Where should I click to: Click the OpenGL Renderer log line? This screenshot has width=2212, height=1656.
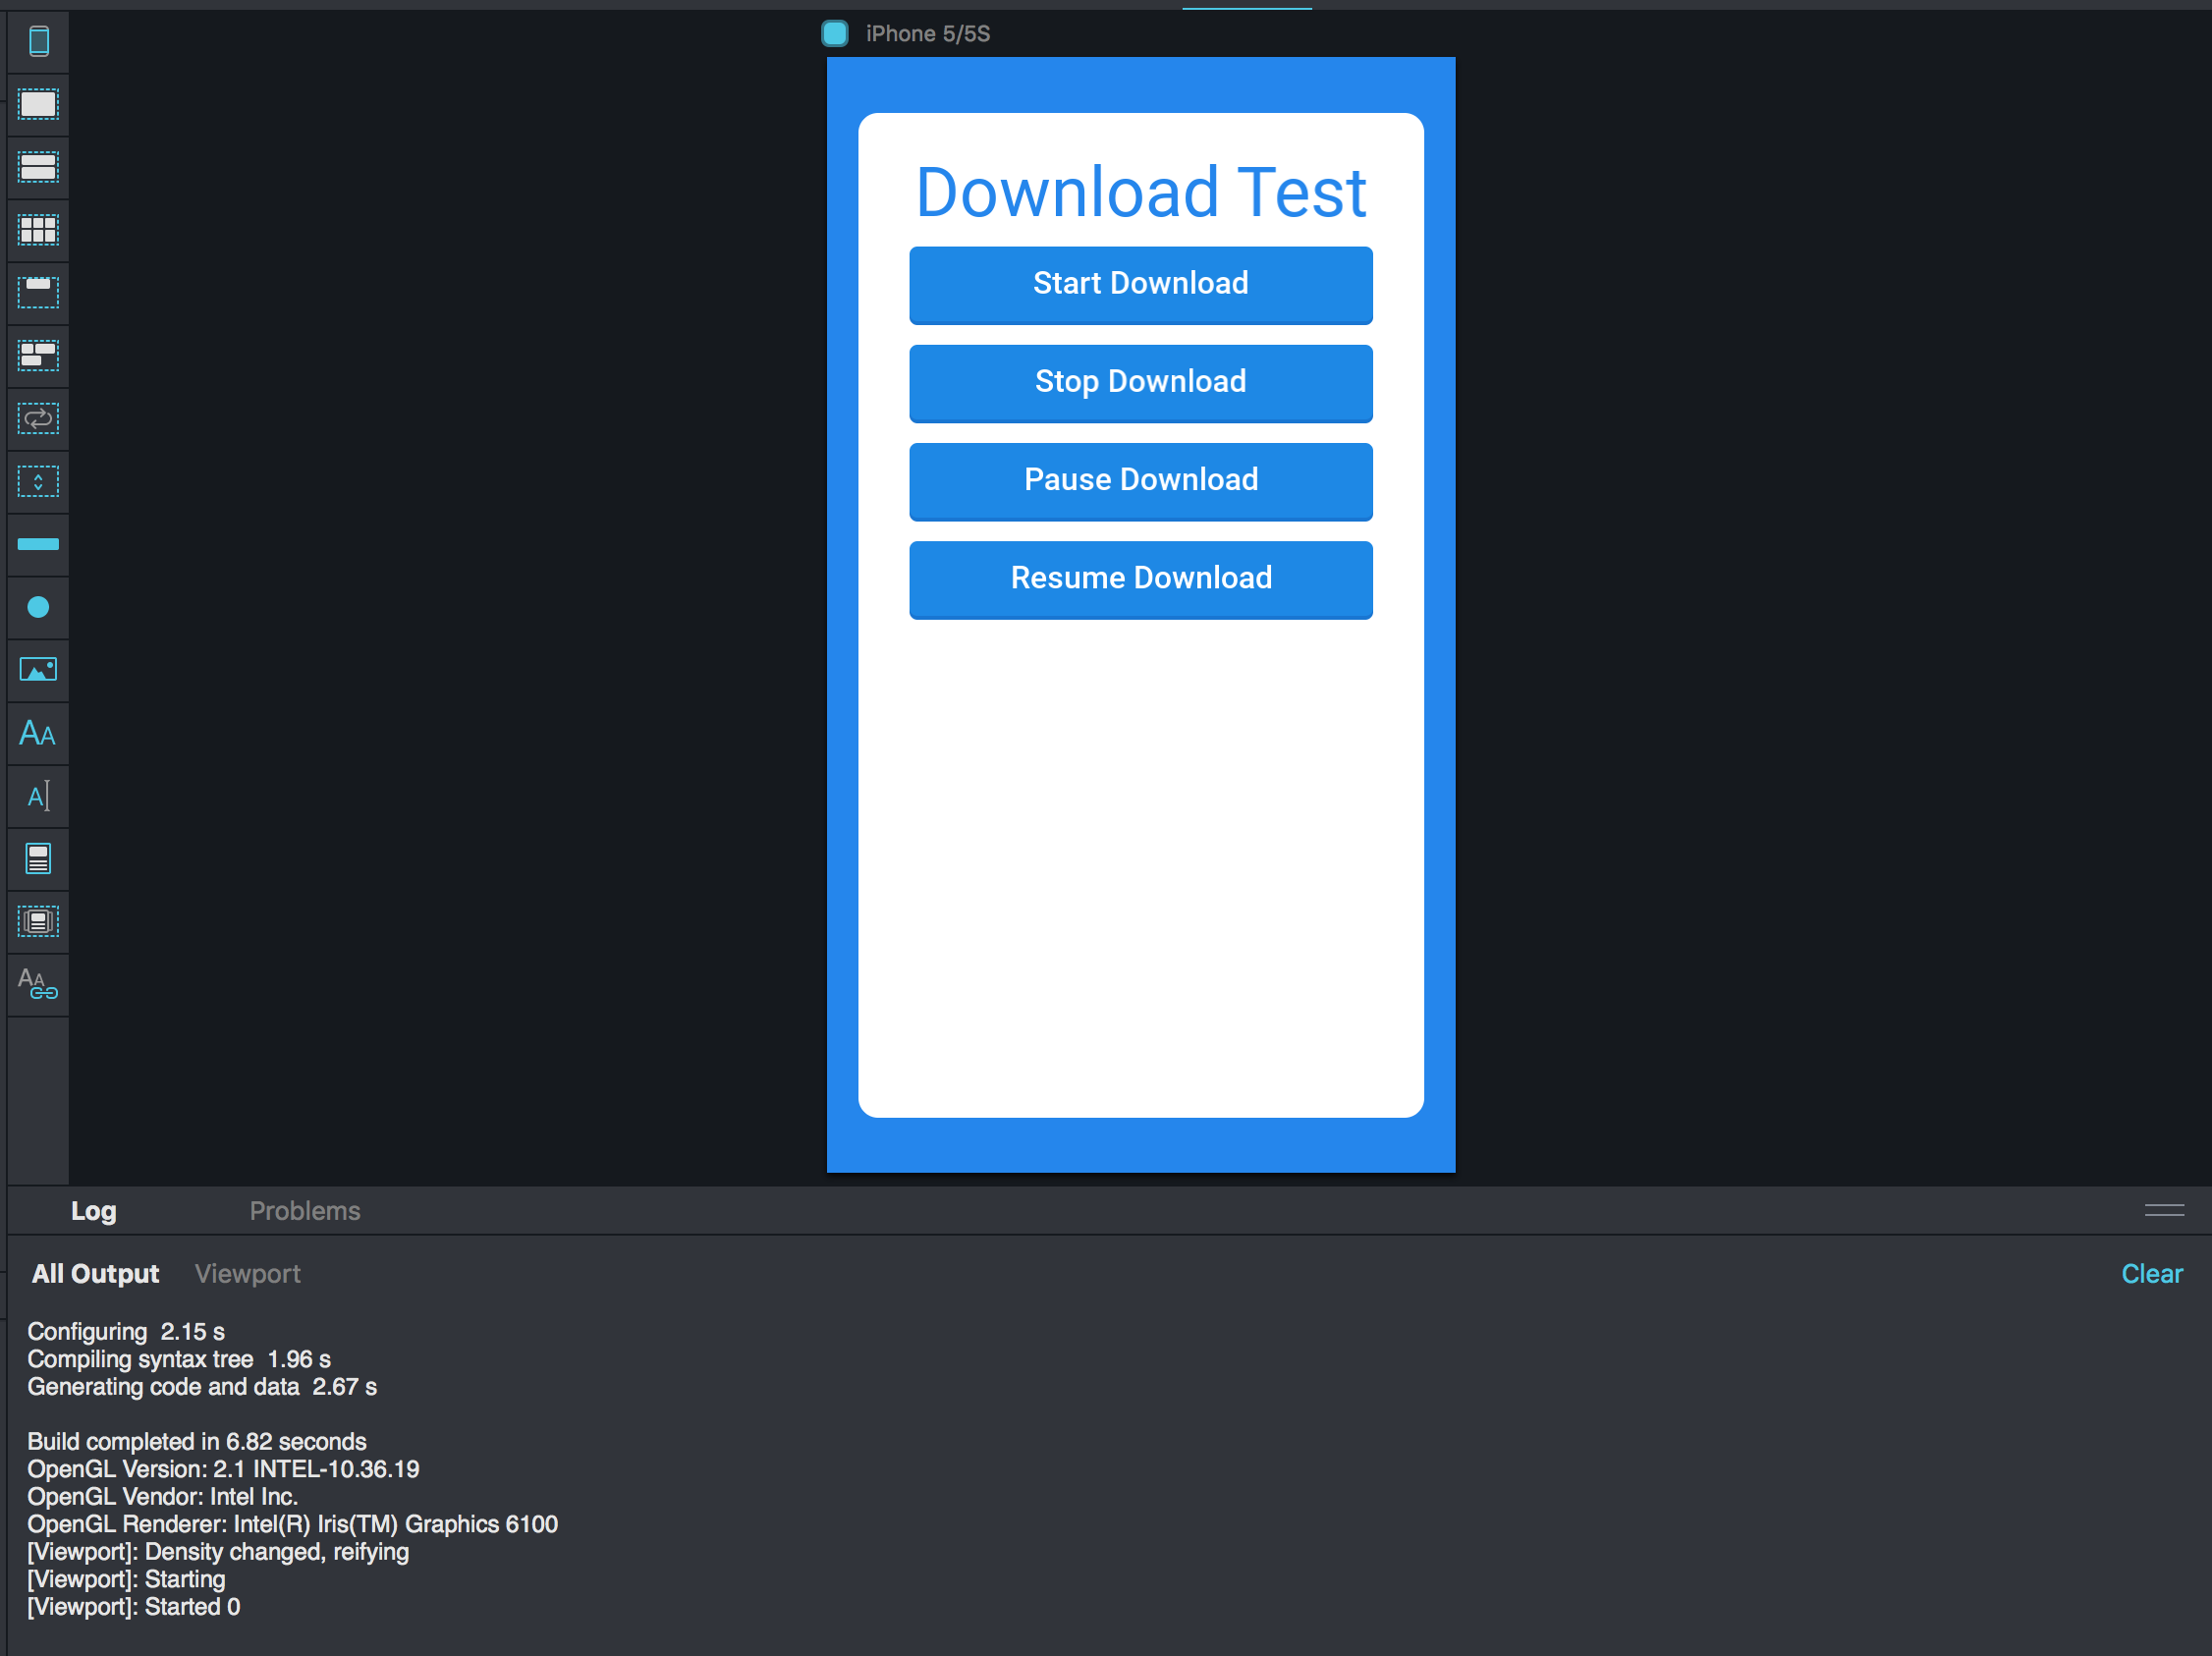[293, 1525]
